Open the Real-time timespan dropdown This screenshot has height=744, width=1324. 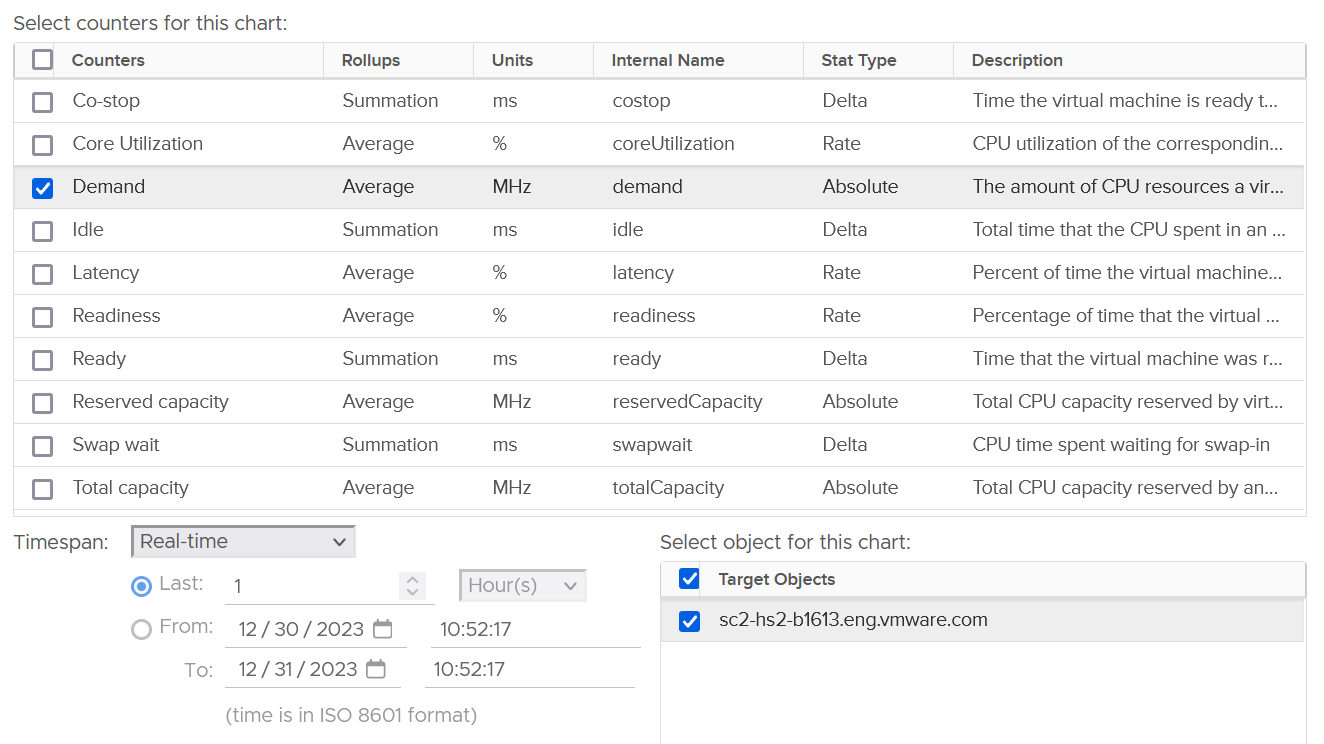coord(243,542)
